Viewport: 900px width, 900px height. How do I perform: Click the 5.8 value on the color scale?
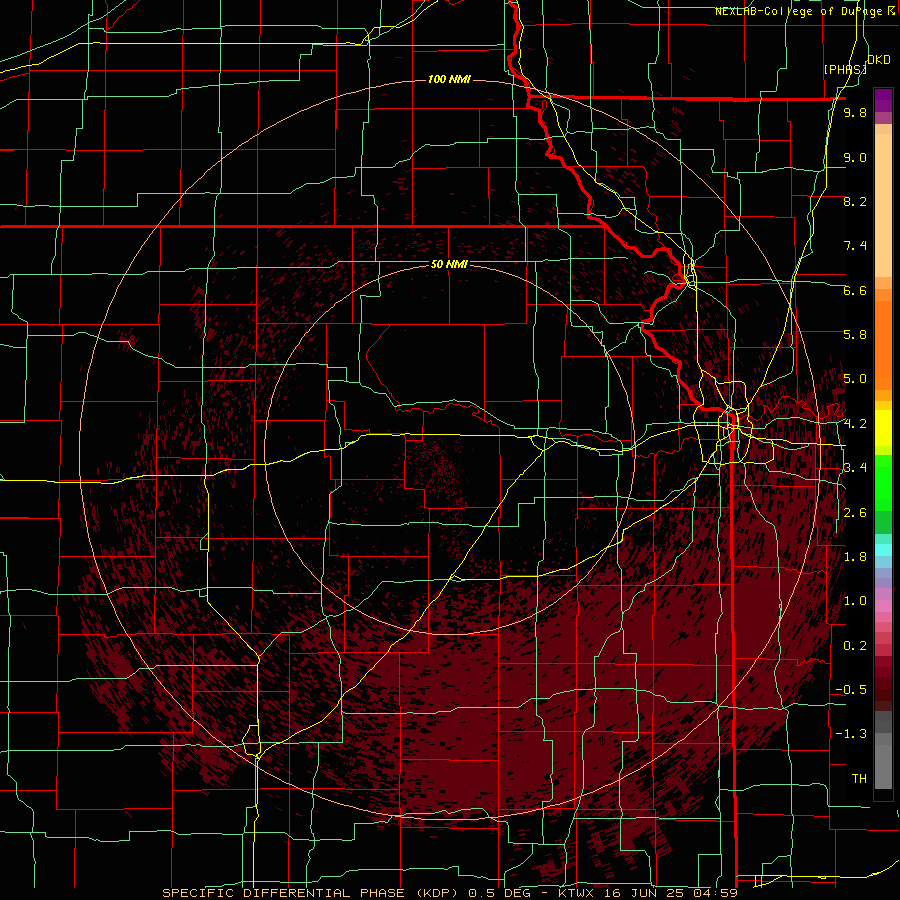[855, 335]
